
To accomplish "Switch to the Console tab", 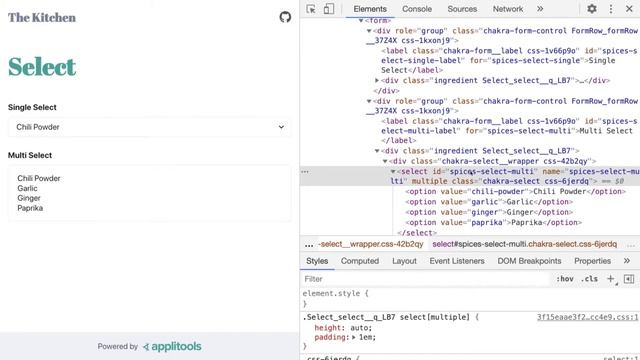I will point(417,9).
